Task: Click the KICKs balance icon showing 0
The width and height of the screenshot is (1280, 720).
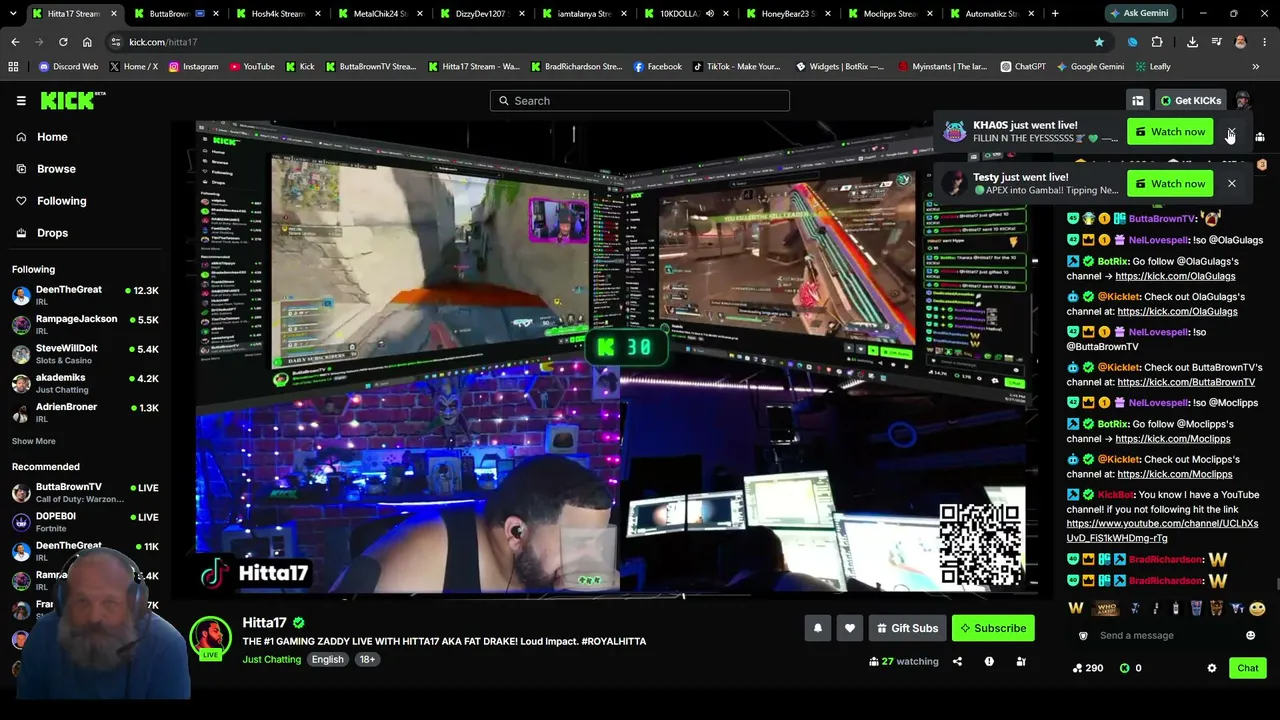Action: [x=1125, y=668]
